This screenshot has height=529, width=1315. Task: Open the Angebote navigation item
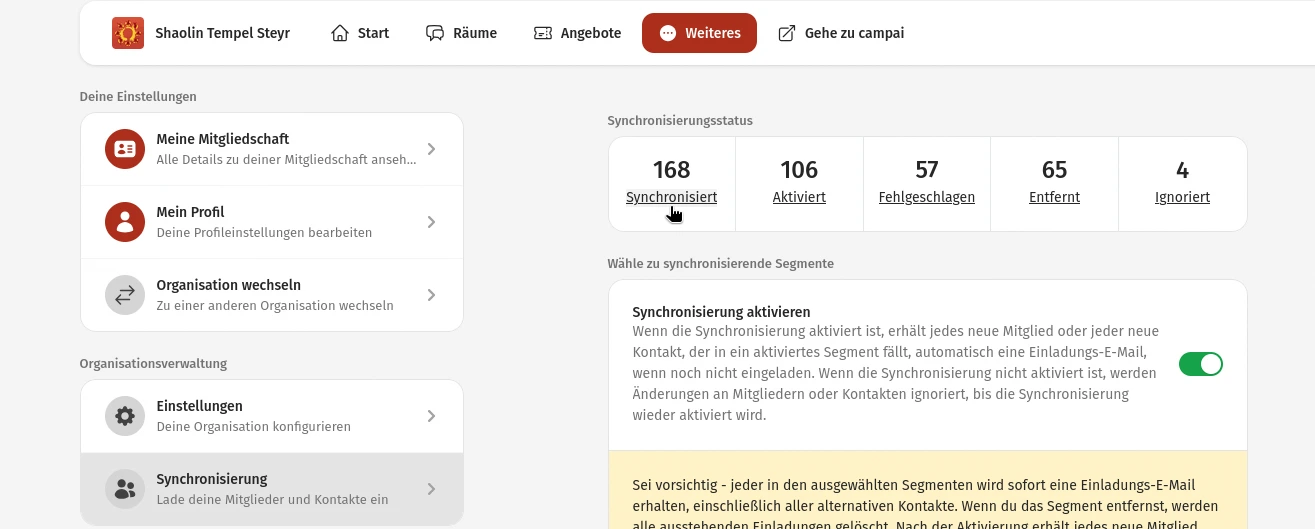(578, 33)
